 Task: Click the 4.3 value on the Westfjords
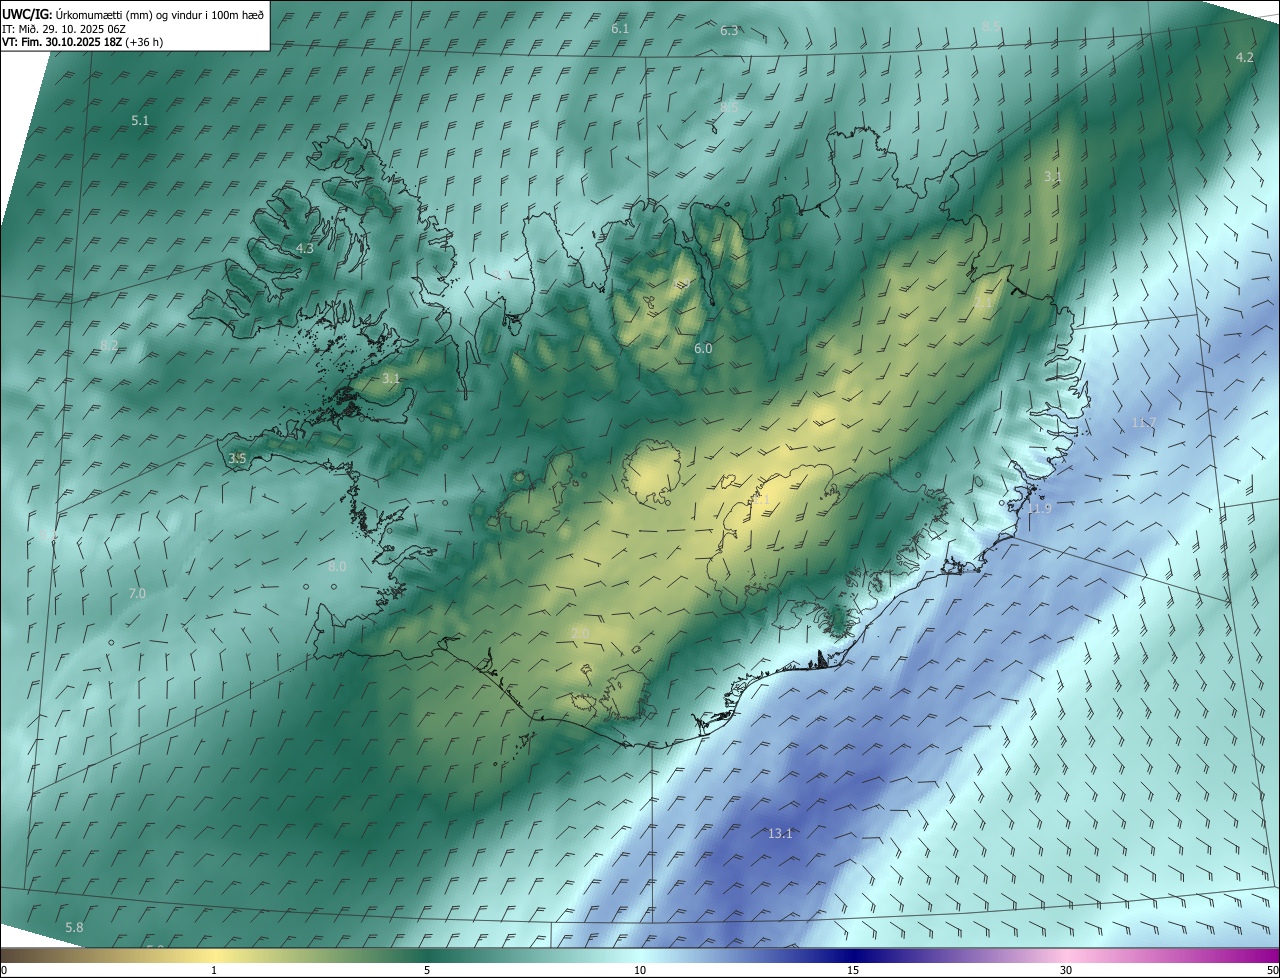coord(304,248)
